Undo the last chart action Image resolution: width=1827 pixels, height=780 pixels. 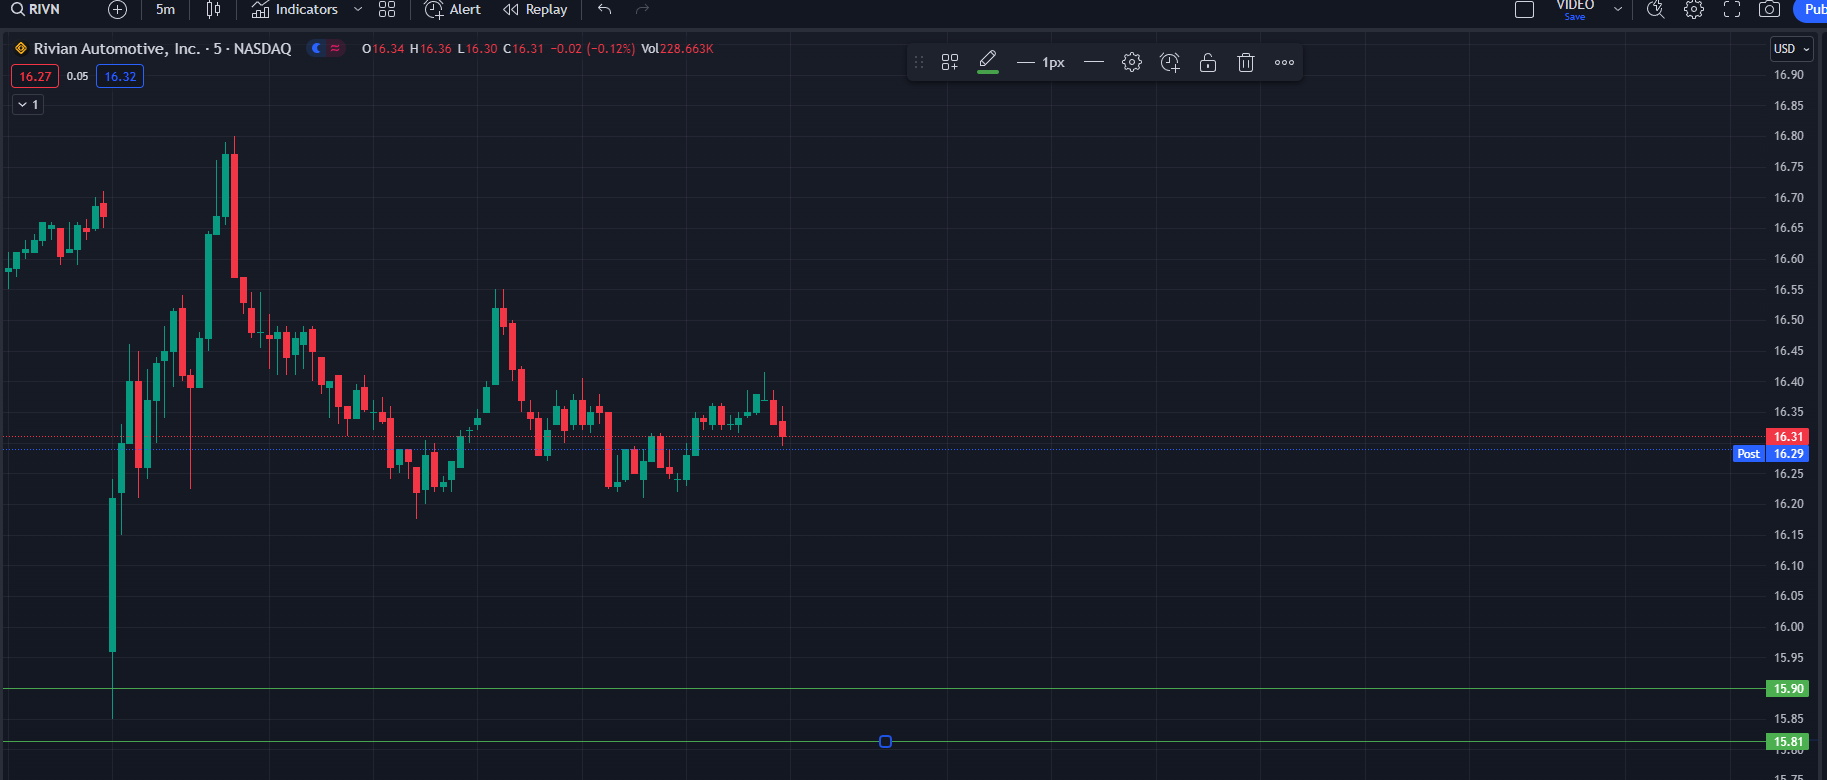(x=604, y=9)
